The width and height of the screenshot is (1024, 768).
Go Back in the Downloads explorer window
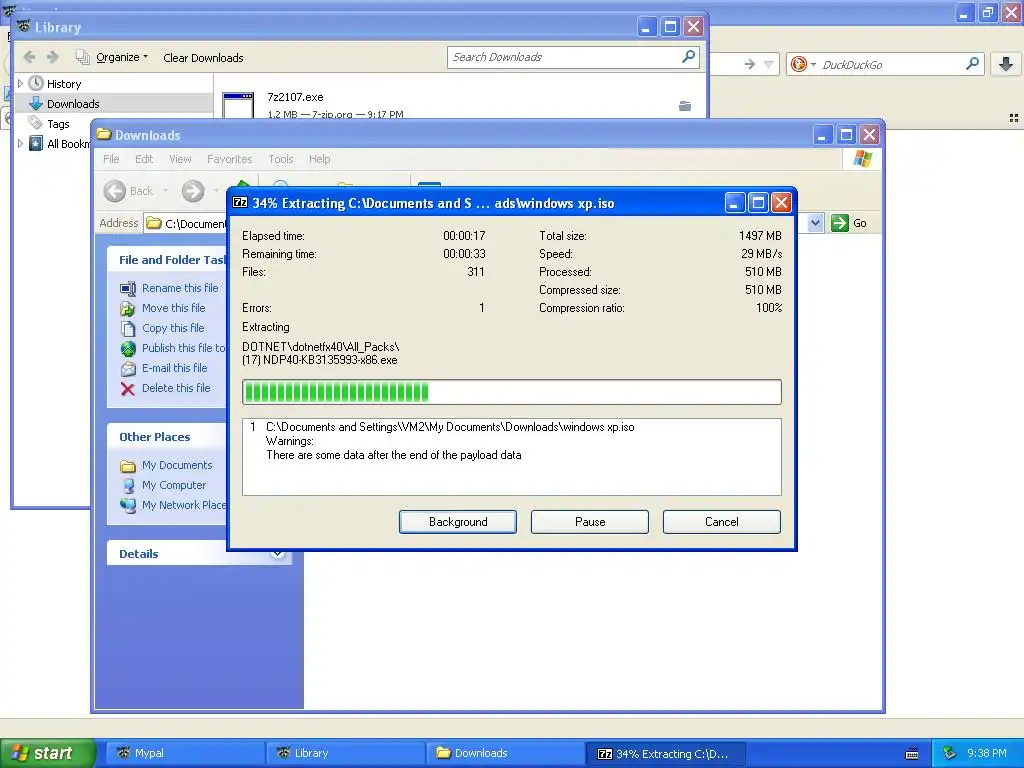pyautogui.click(x=129, y=191)
